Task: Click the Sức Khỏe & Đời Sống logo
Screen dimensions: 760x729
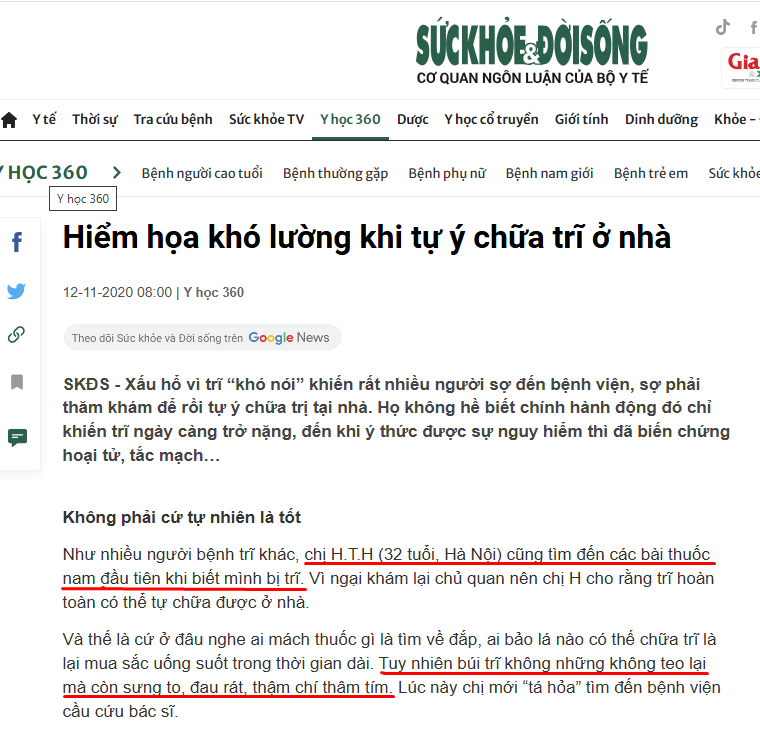Action: pos(532,44)
